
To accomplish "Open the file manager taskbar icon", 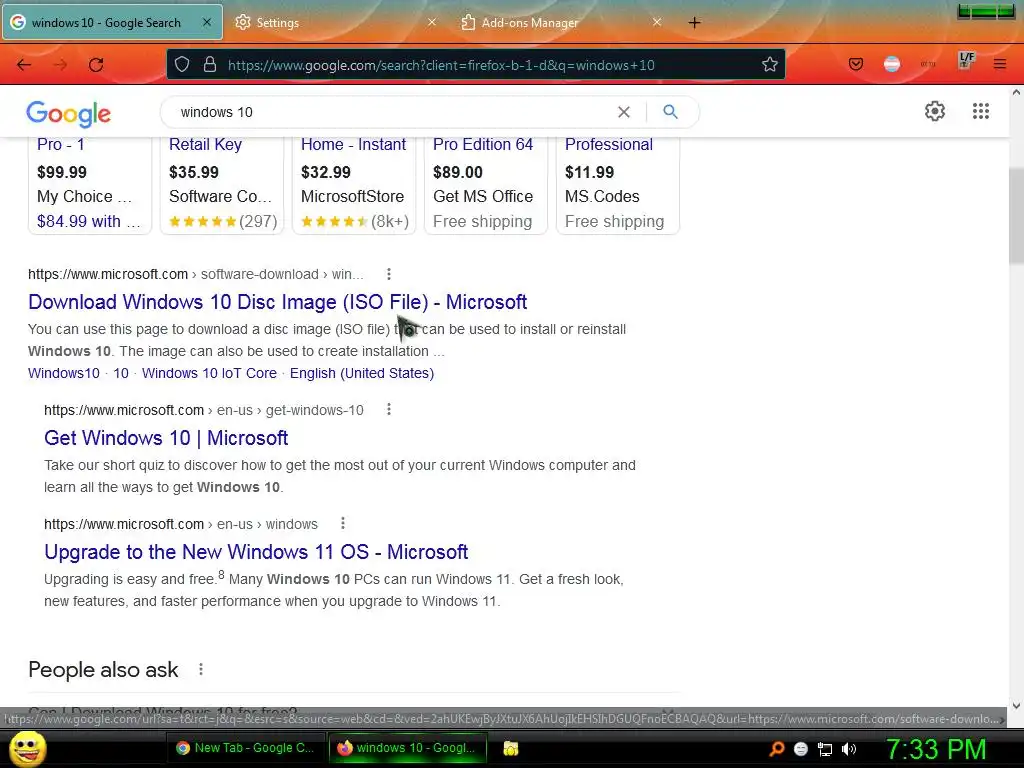I will pyautogui.click(x=511, y=748).
